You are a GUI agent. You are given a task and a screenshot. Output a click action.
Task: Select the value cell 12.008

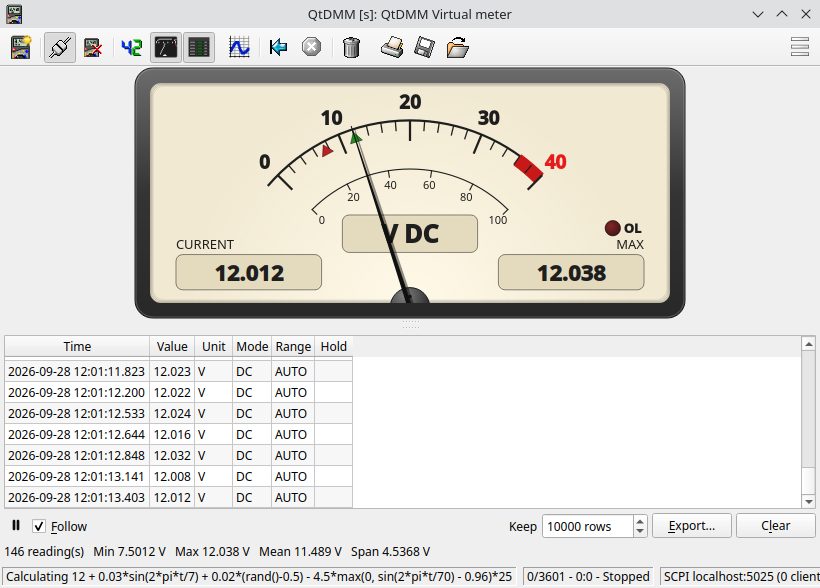click(x=172, y=477)
